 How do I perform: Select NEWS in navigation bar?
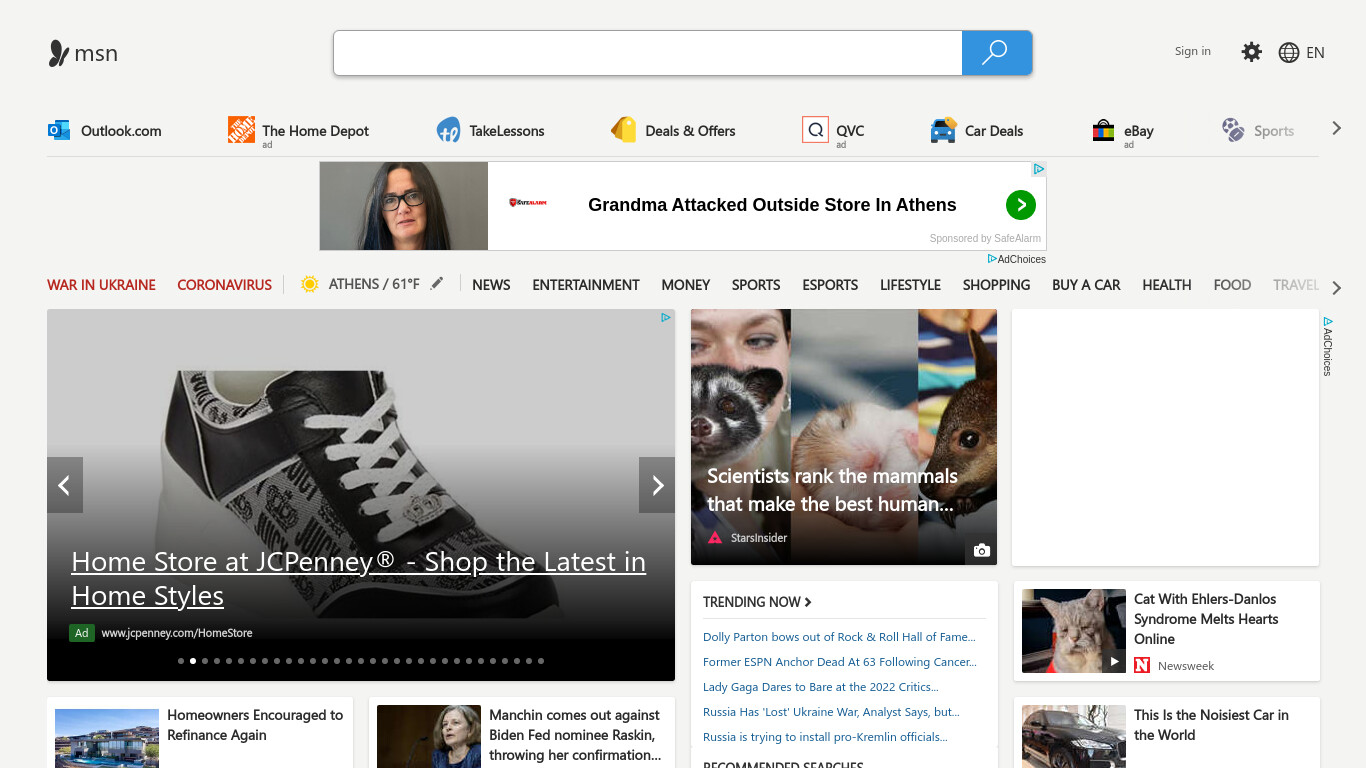point(491,285)
